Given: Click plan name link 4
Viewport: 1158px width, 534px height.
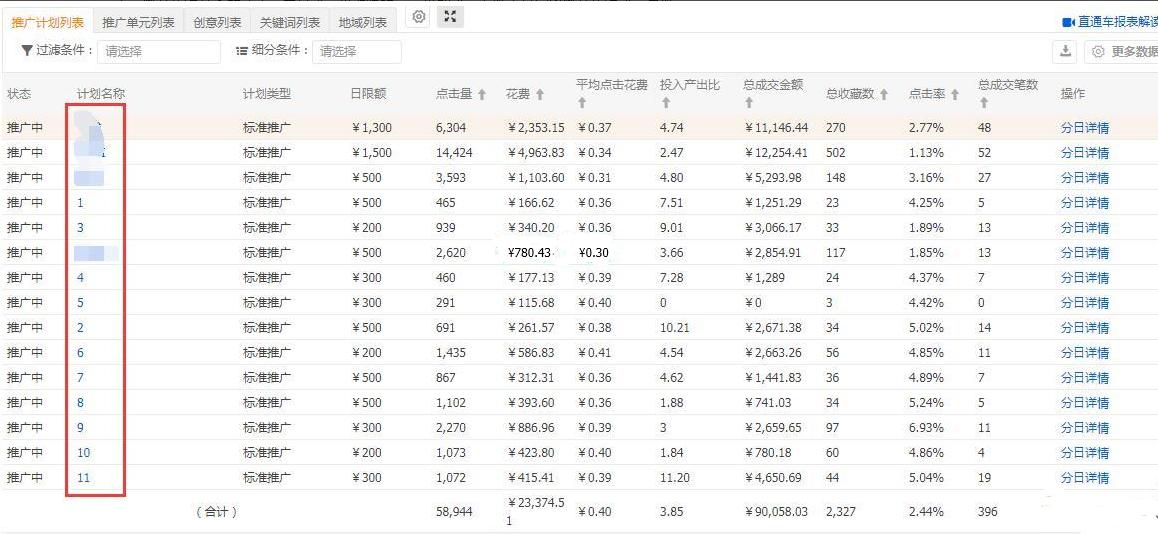Looking at the screenshot, I should [80, 278].
